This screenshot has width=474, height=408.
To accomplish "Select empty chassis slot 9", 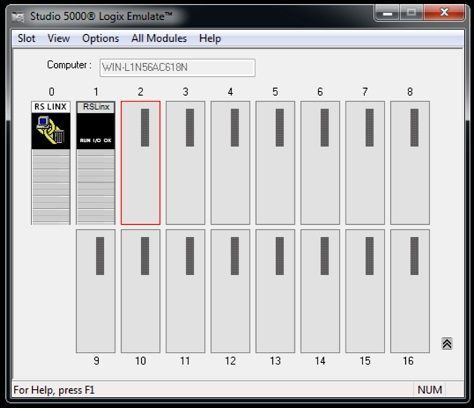I will tap(96, 291).
